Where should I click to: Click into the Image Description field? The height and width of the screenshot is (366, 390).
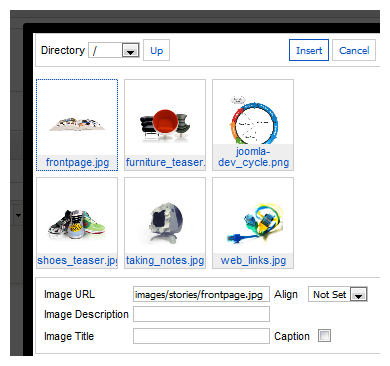201,314
